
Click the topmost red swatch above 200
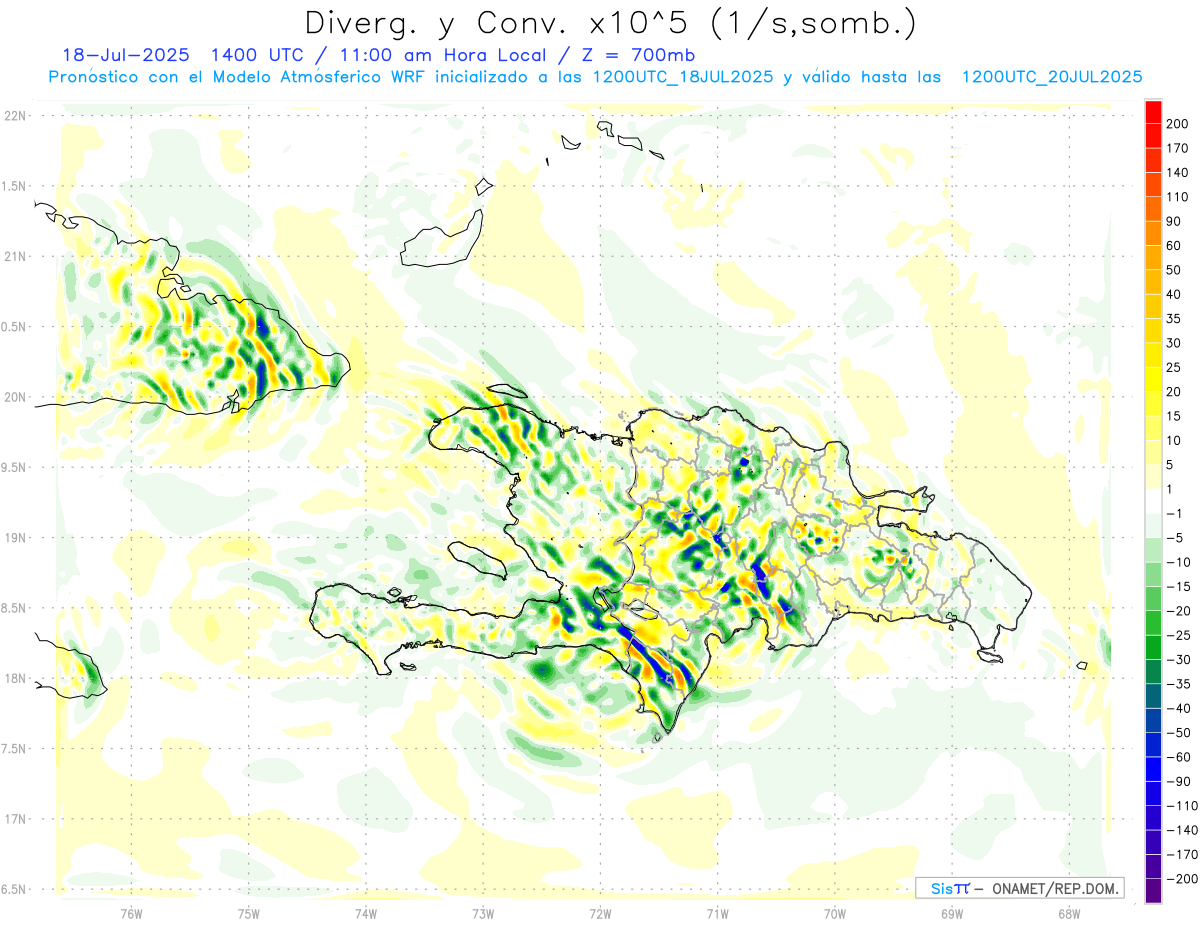click(x=1153, y=112)
